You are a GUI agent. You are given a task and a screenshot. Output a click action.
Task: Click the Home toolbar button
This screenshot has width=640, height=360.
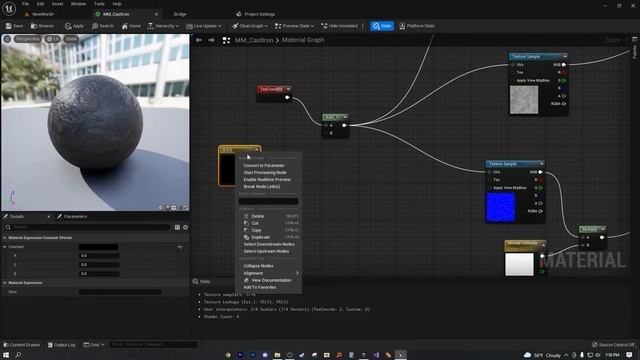pyautogui.click(x=131, y=26)
